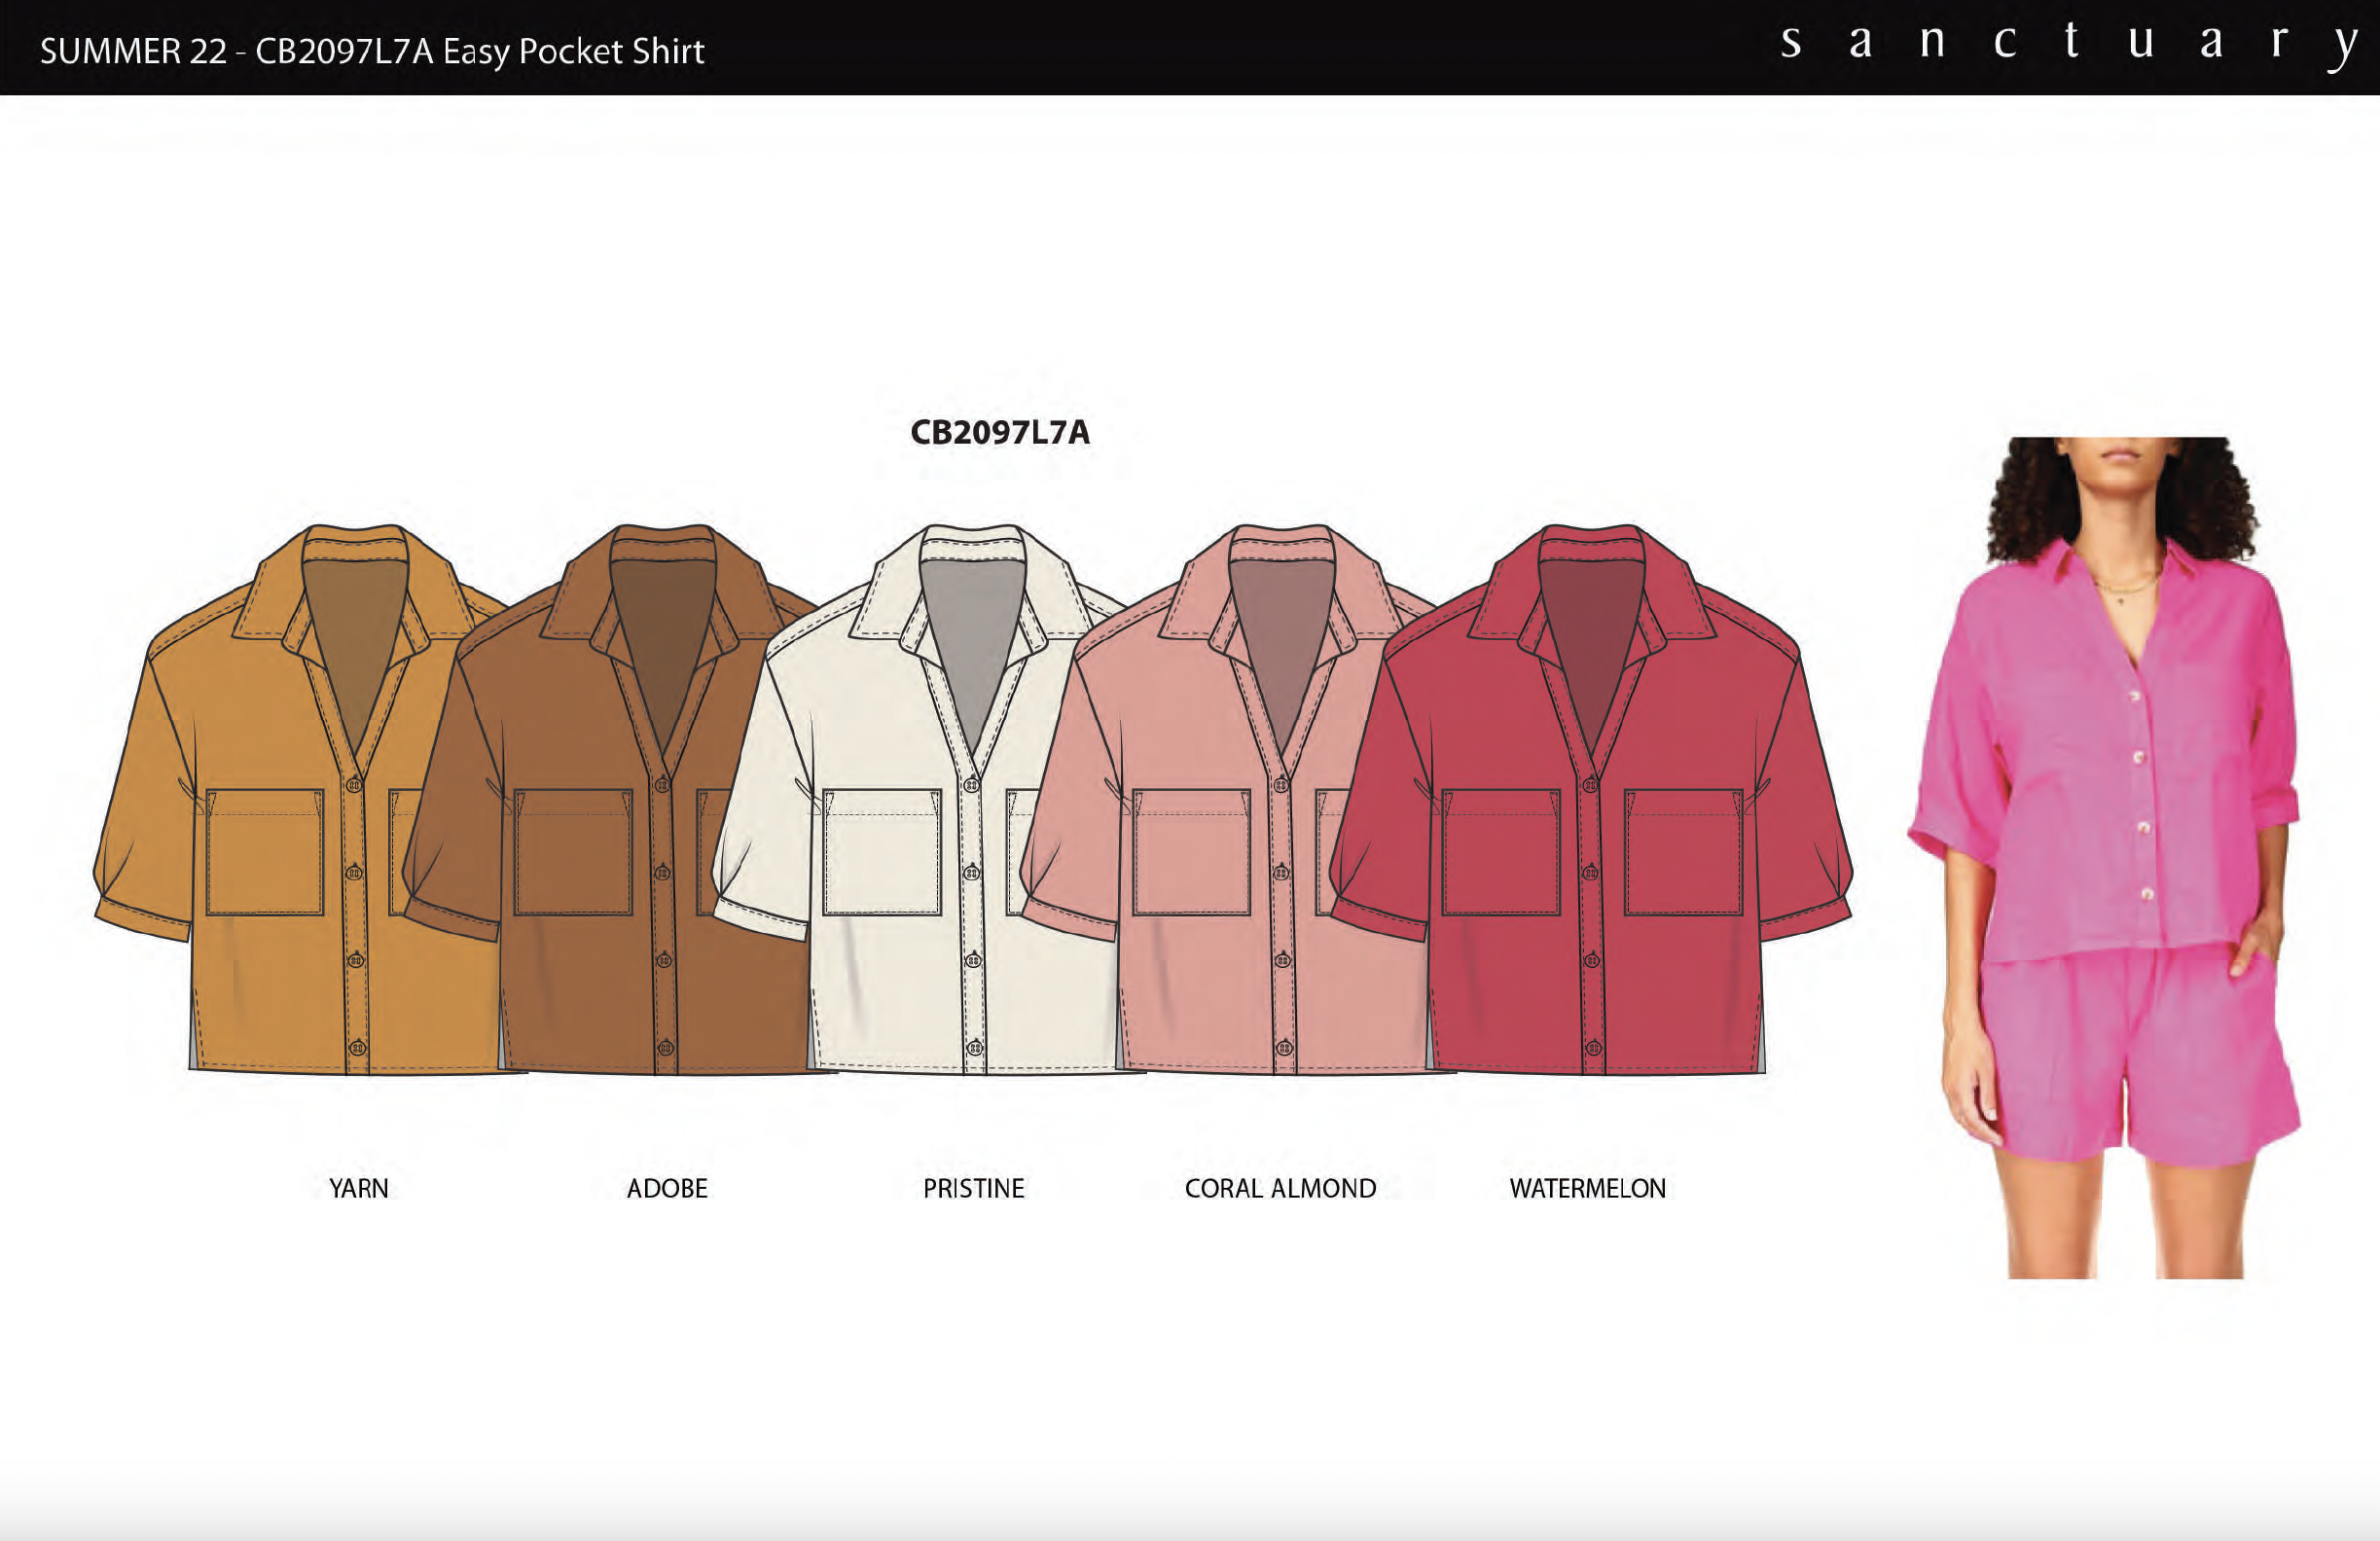Image resolution: width=2380 pixels, height=1541 pixels.
Task: Click the YARN color label
Action: tap(358, 1188)
